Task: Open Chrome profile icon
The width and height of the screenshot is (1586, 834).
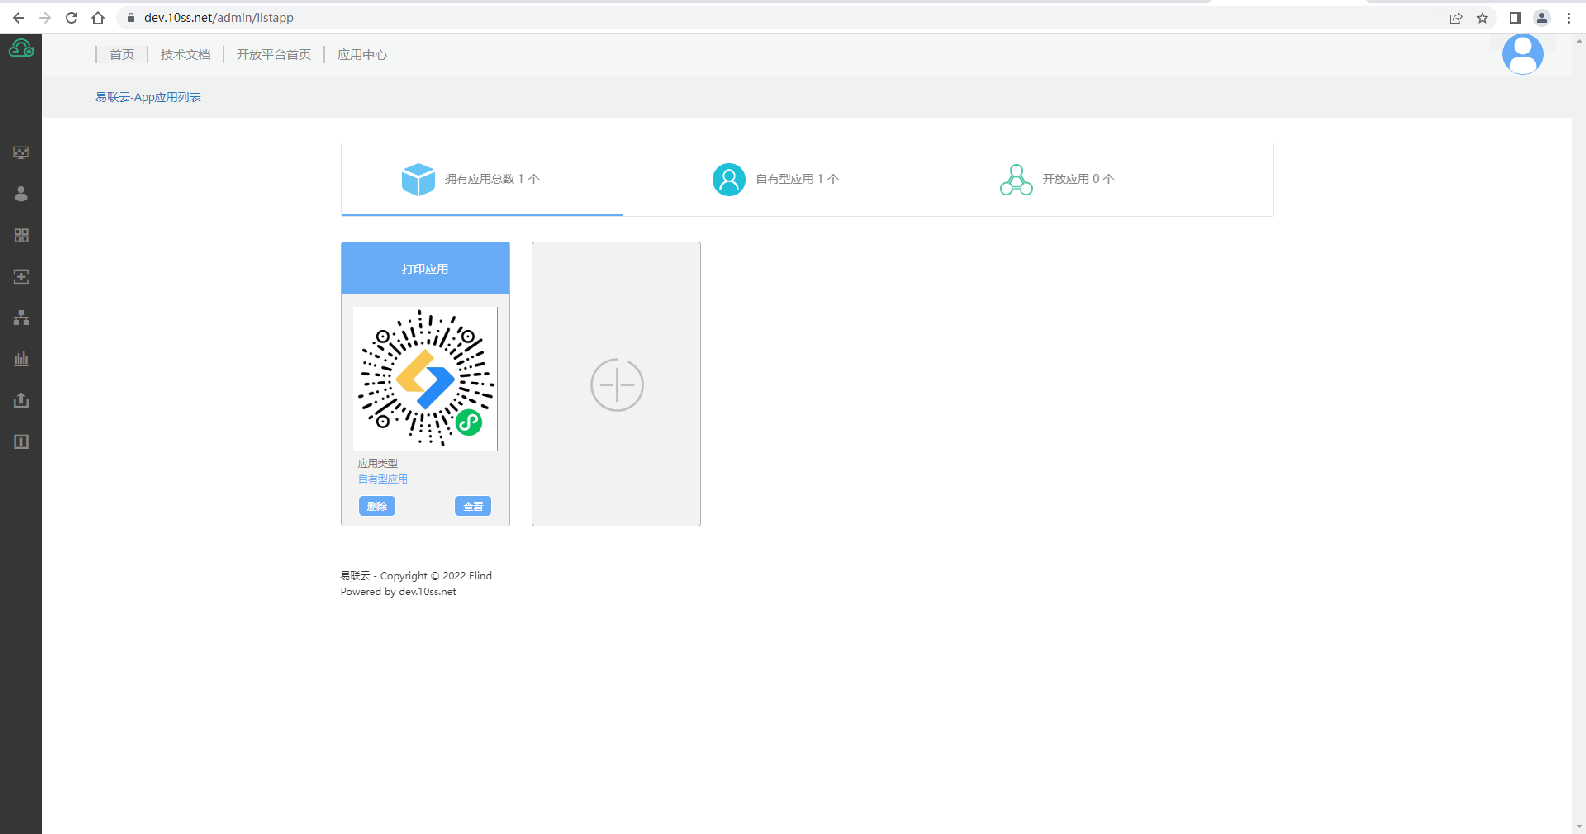Action: click(1542, 18)
